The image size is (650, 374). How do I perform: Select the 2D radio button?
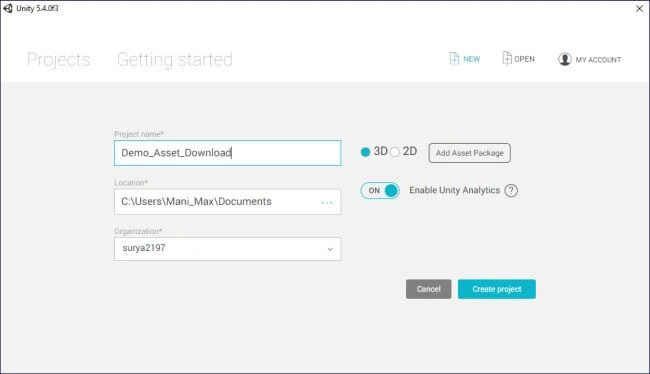click(395, 152)
